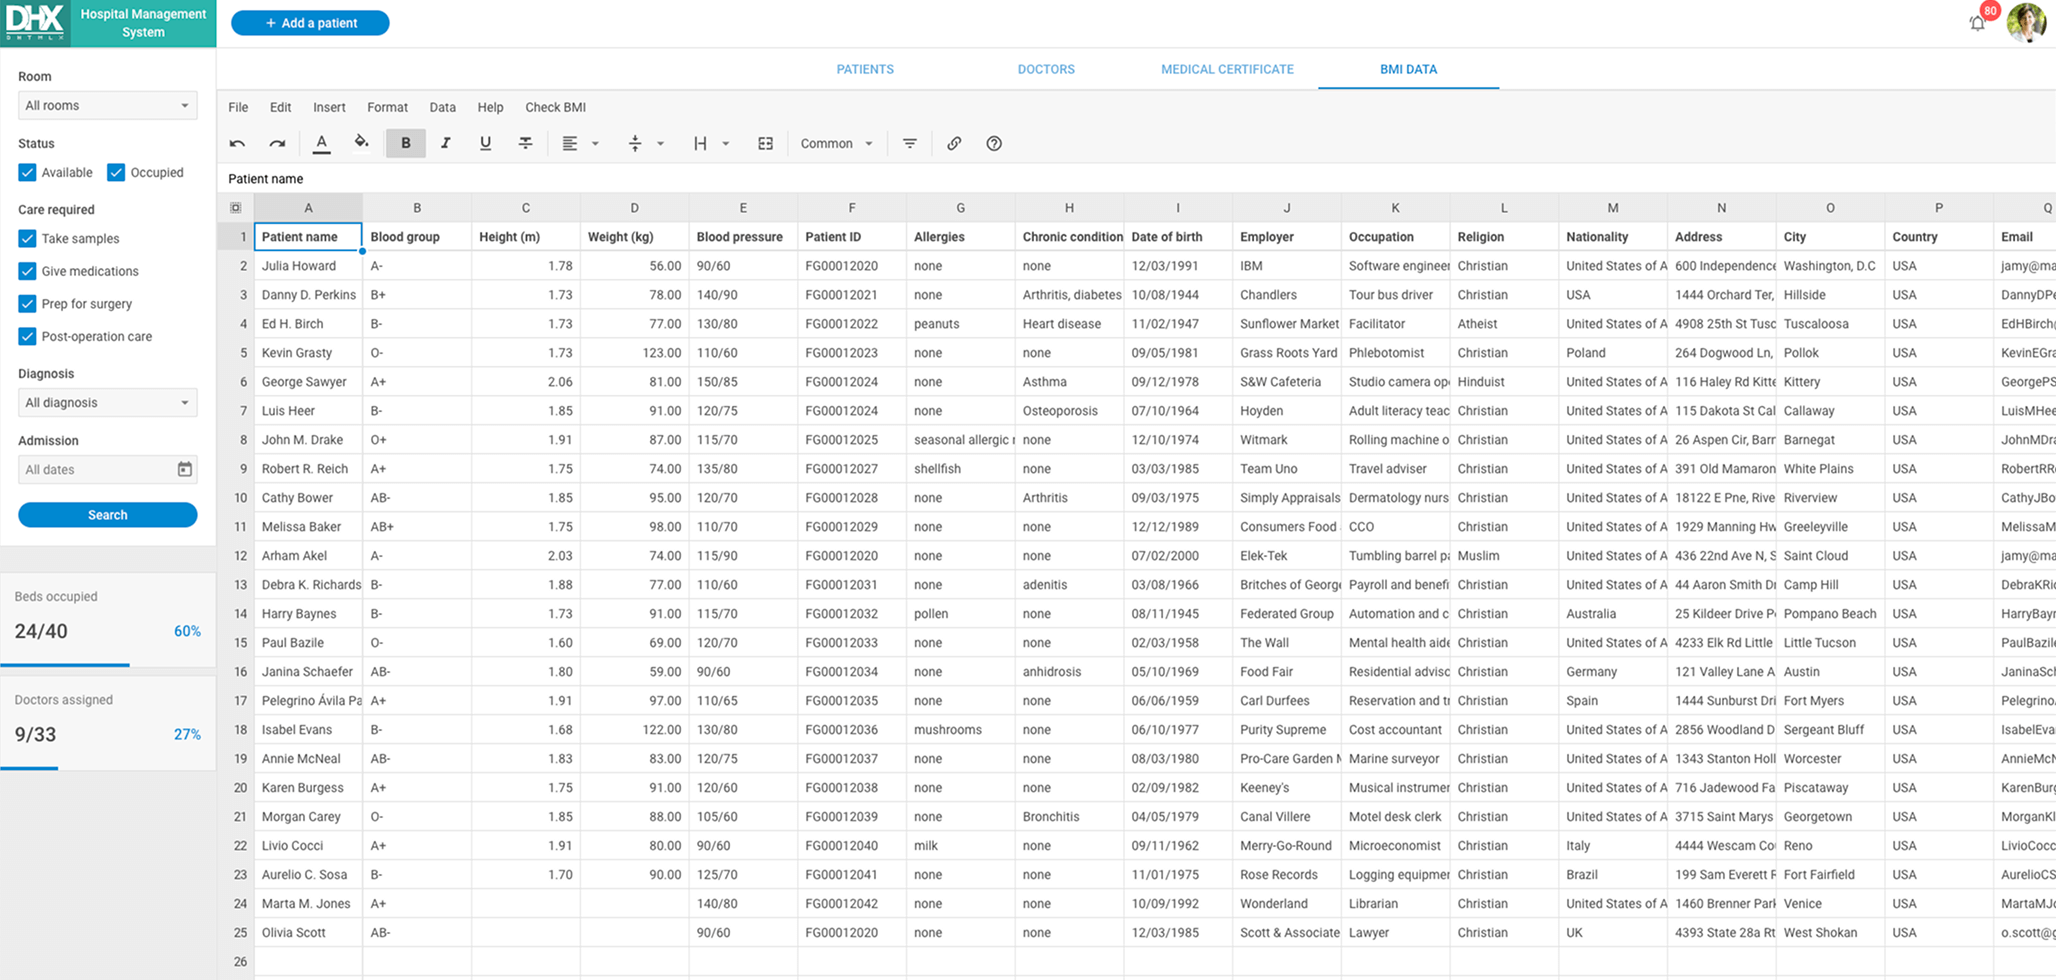Select column header A
This screenshot has height=980, width=2056.
(308, 208)
